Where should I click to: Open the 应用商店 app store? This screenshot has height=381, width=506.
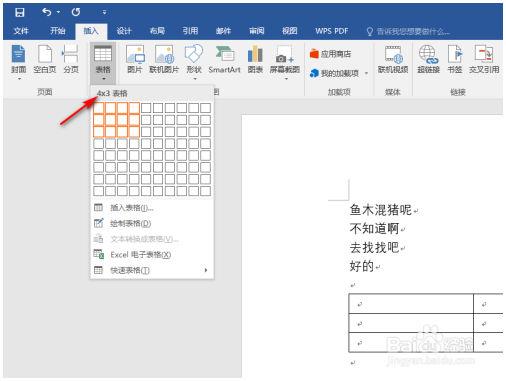(331, 54)
